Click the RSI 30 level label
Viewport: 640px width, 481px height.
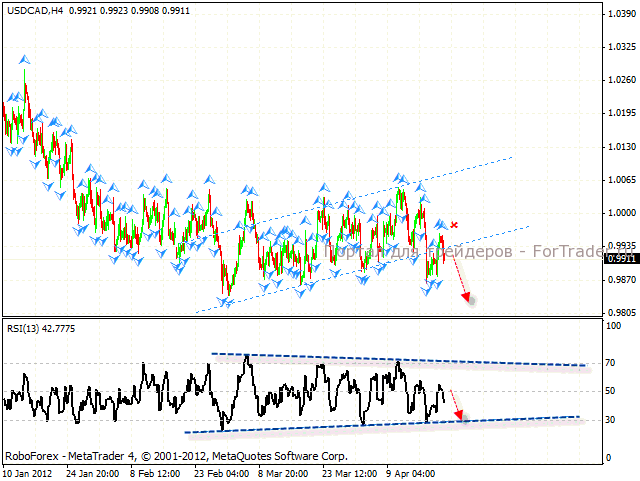point(610,419)
